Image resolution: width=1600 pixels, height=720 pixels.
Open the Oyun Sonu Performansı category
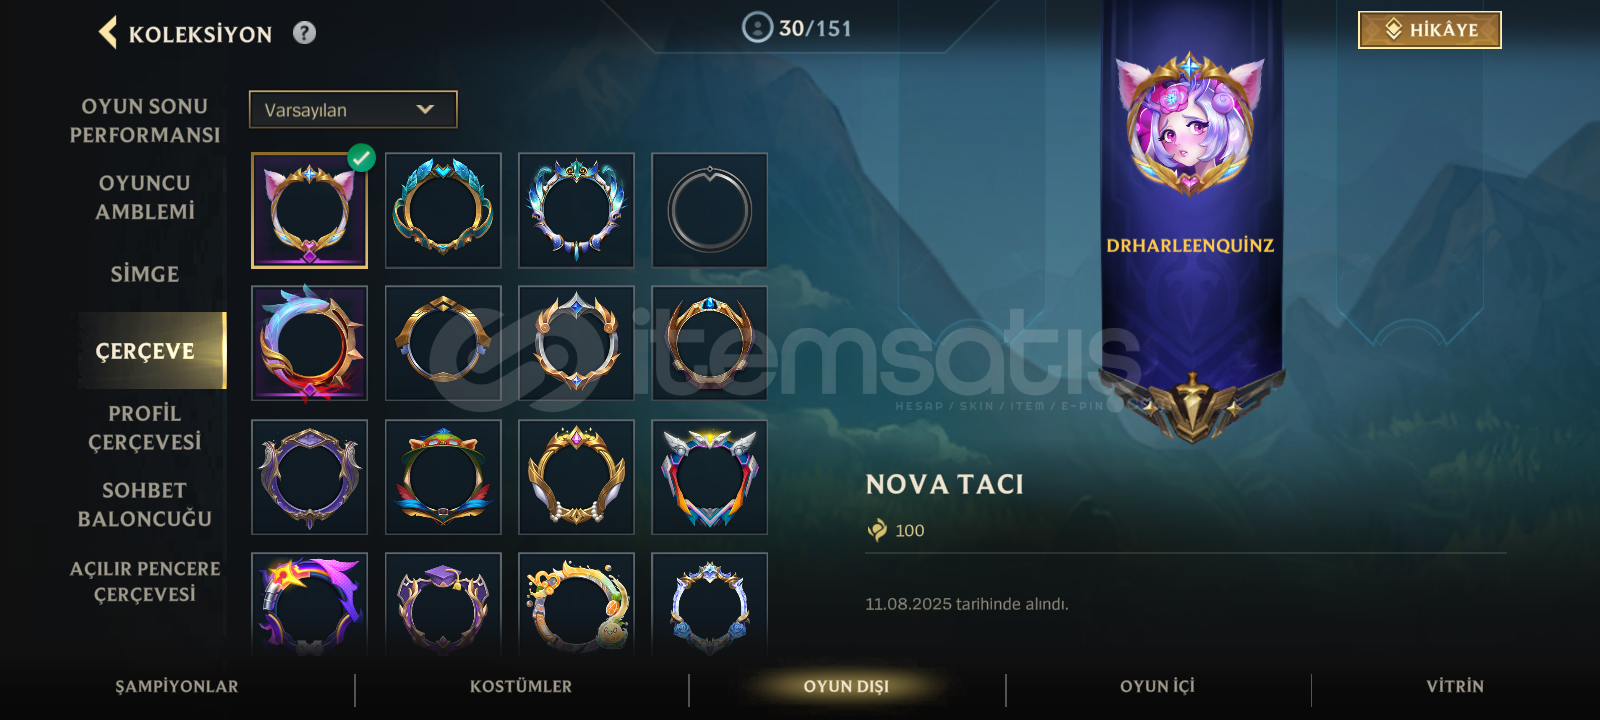pos(145,120)
